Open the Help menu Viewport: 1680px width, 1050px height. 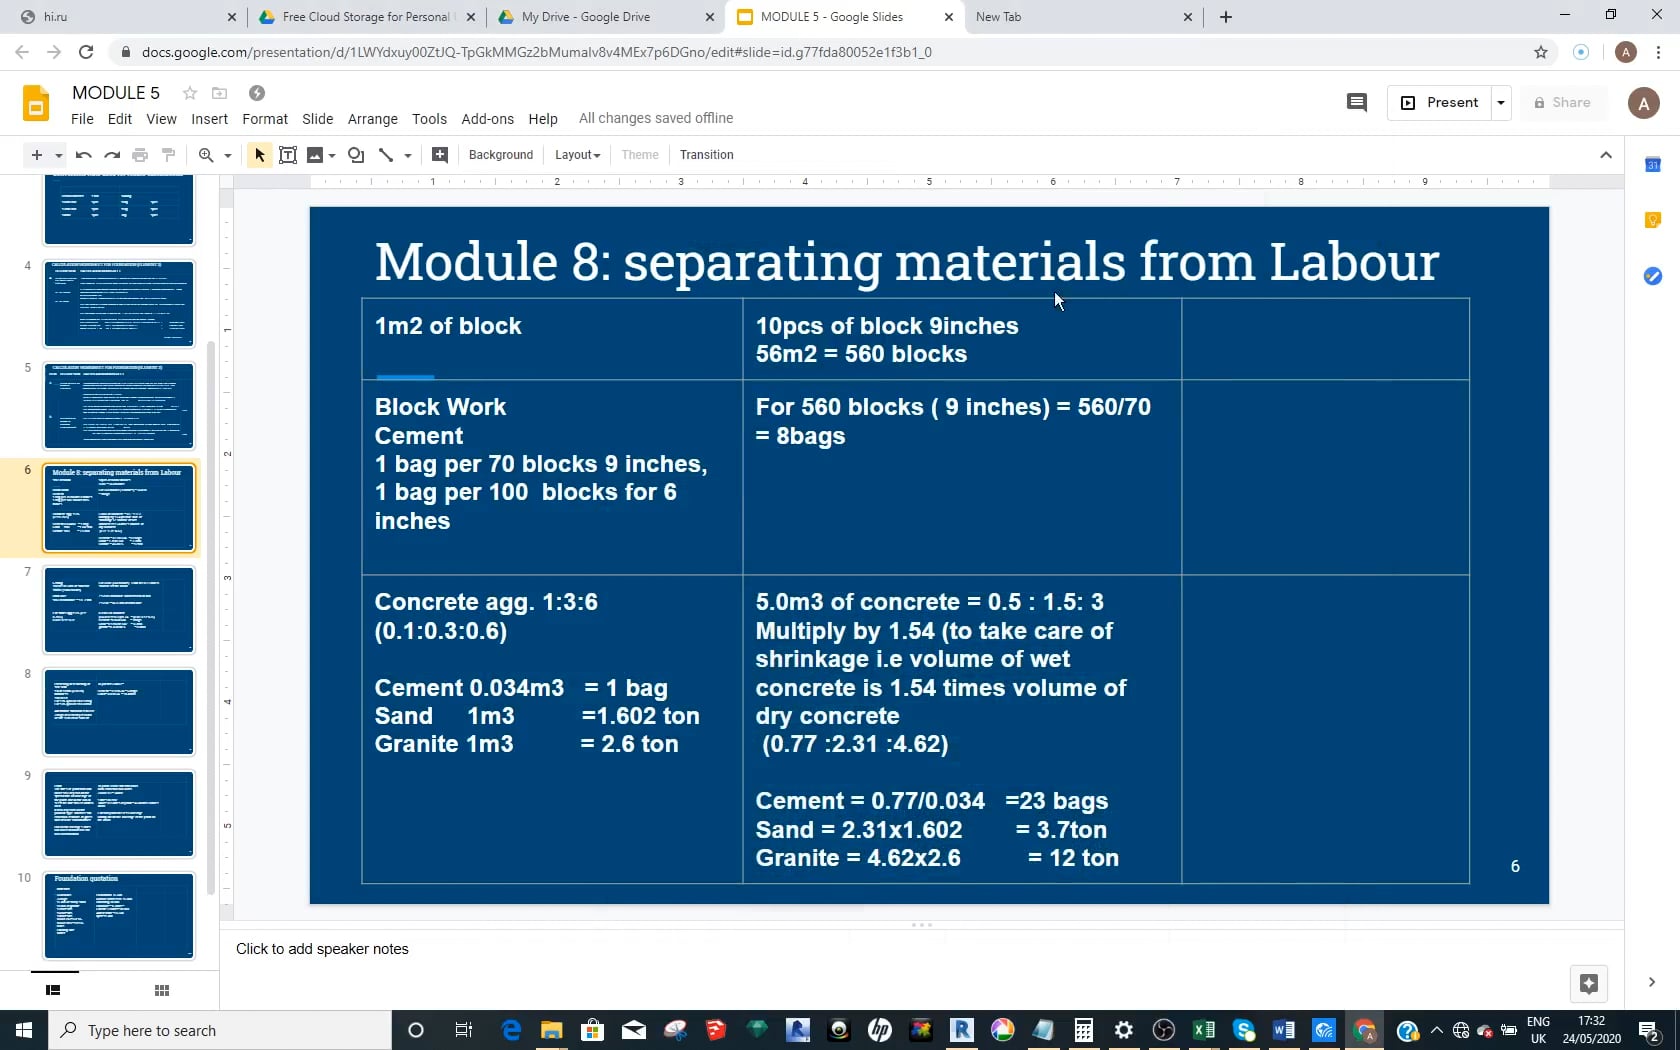(543, 119)
